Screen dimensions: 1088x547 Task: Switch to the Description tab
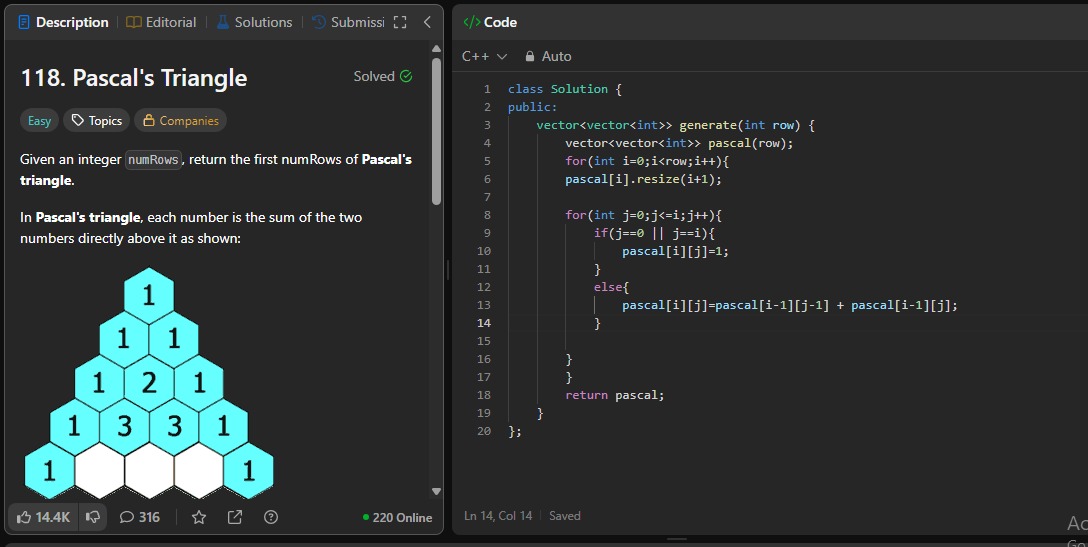pos(63,22)
